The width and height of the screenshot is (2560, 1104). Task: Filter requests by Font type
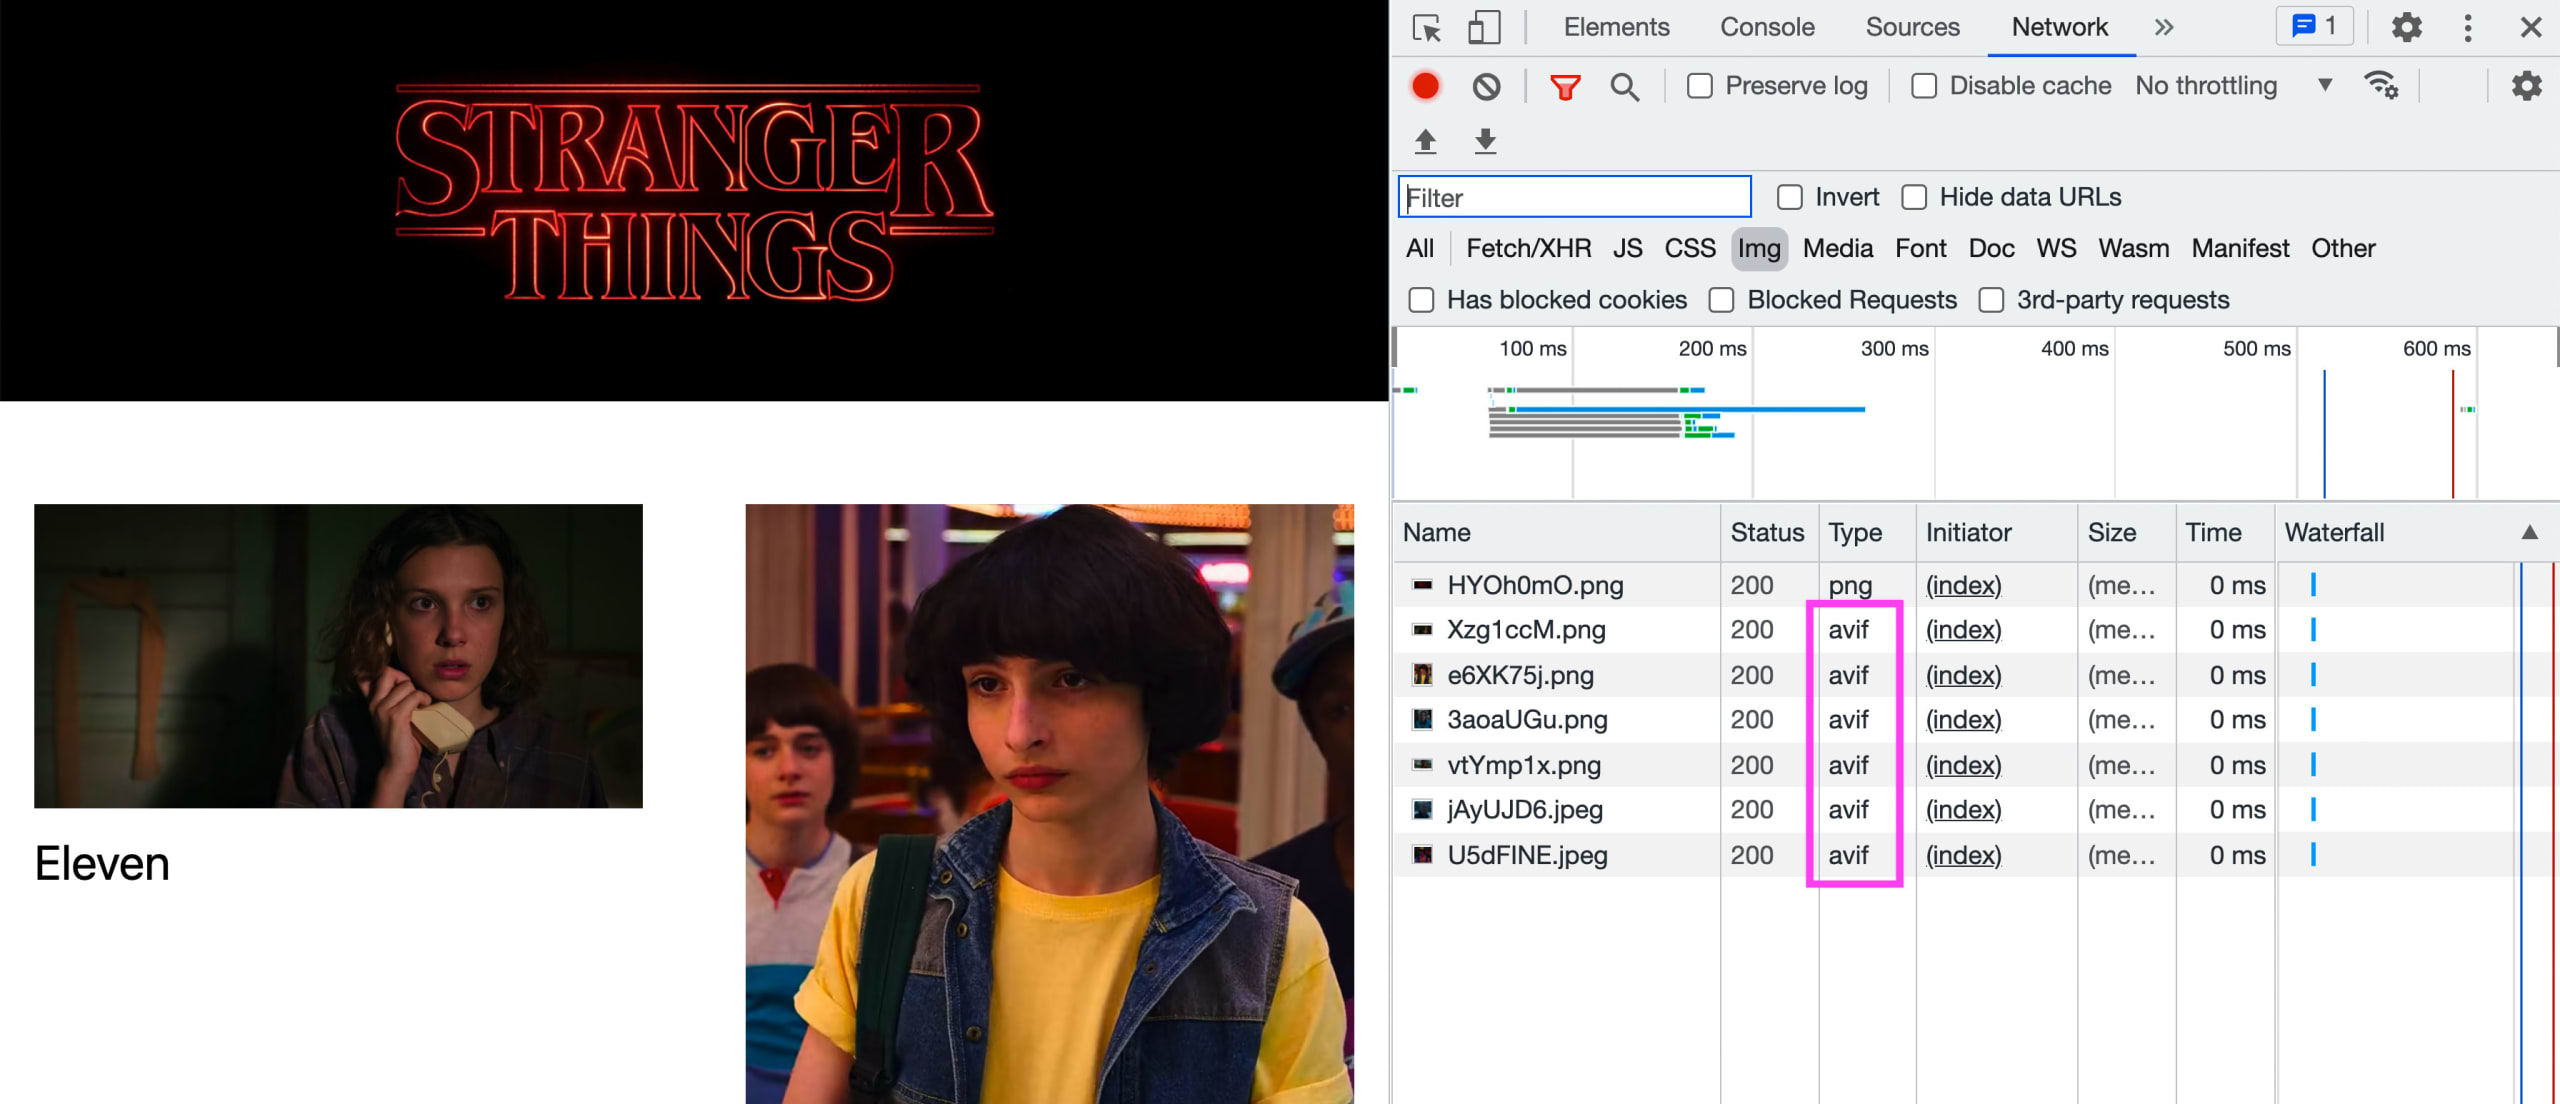coord(1920,248)
